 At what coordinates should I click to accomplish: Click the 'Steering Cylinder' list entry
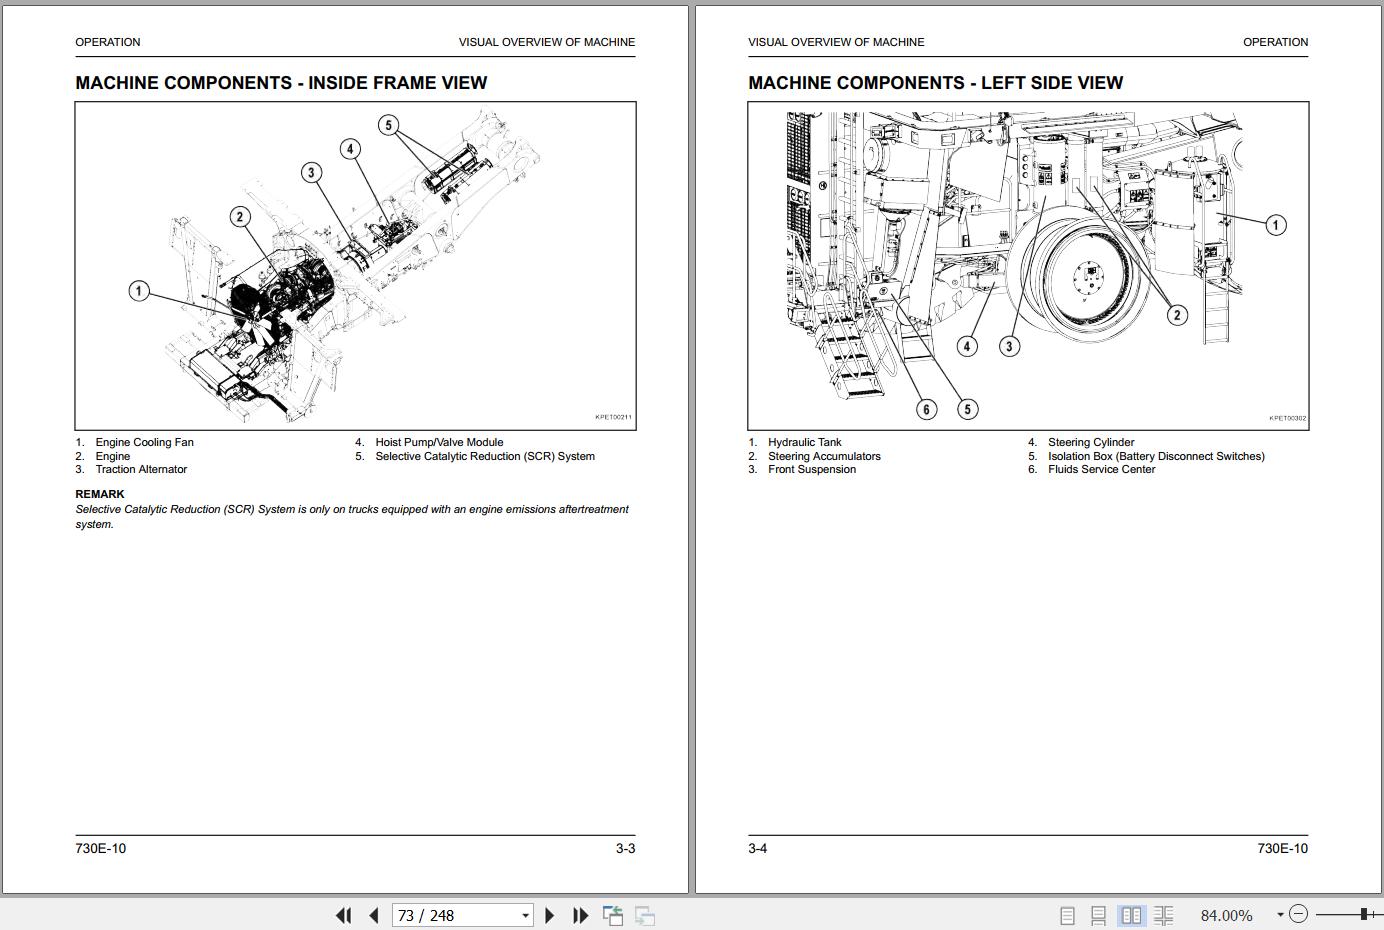(1091, 442)
